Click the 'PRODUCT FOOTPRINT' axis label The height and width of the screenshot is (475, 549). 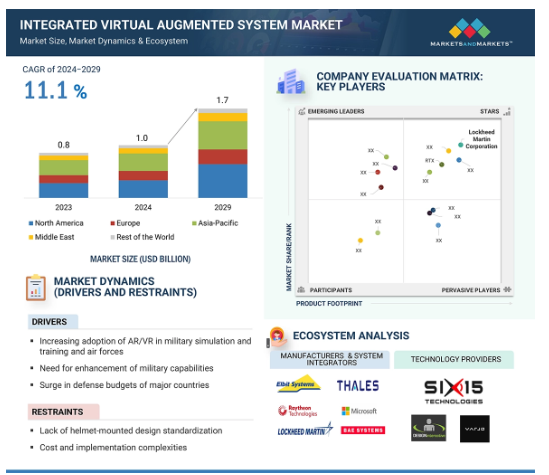point(329,303)
